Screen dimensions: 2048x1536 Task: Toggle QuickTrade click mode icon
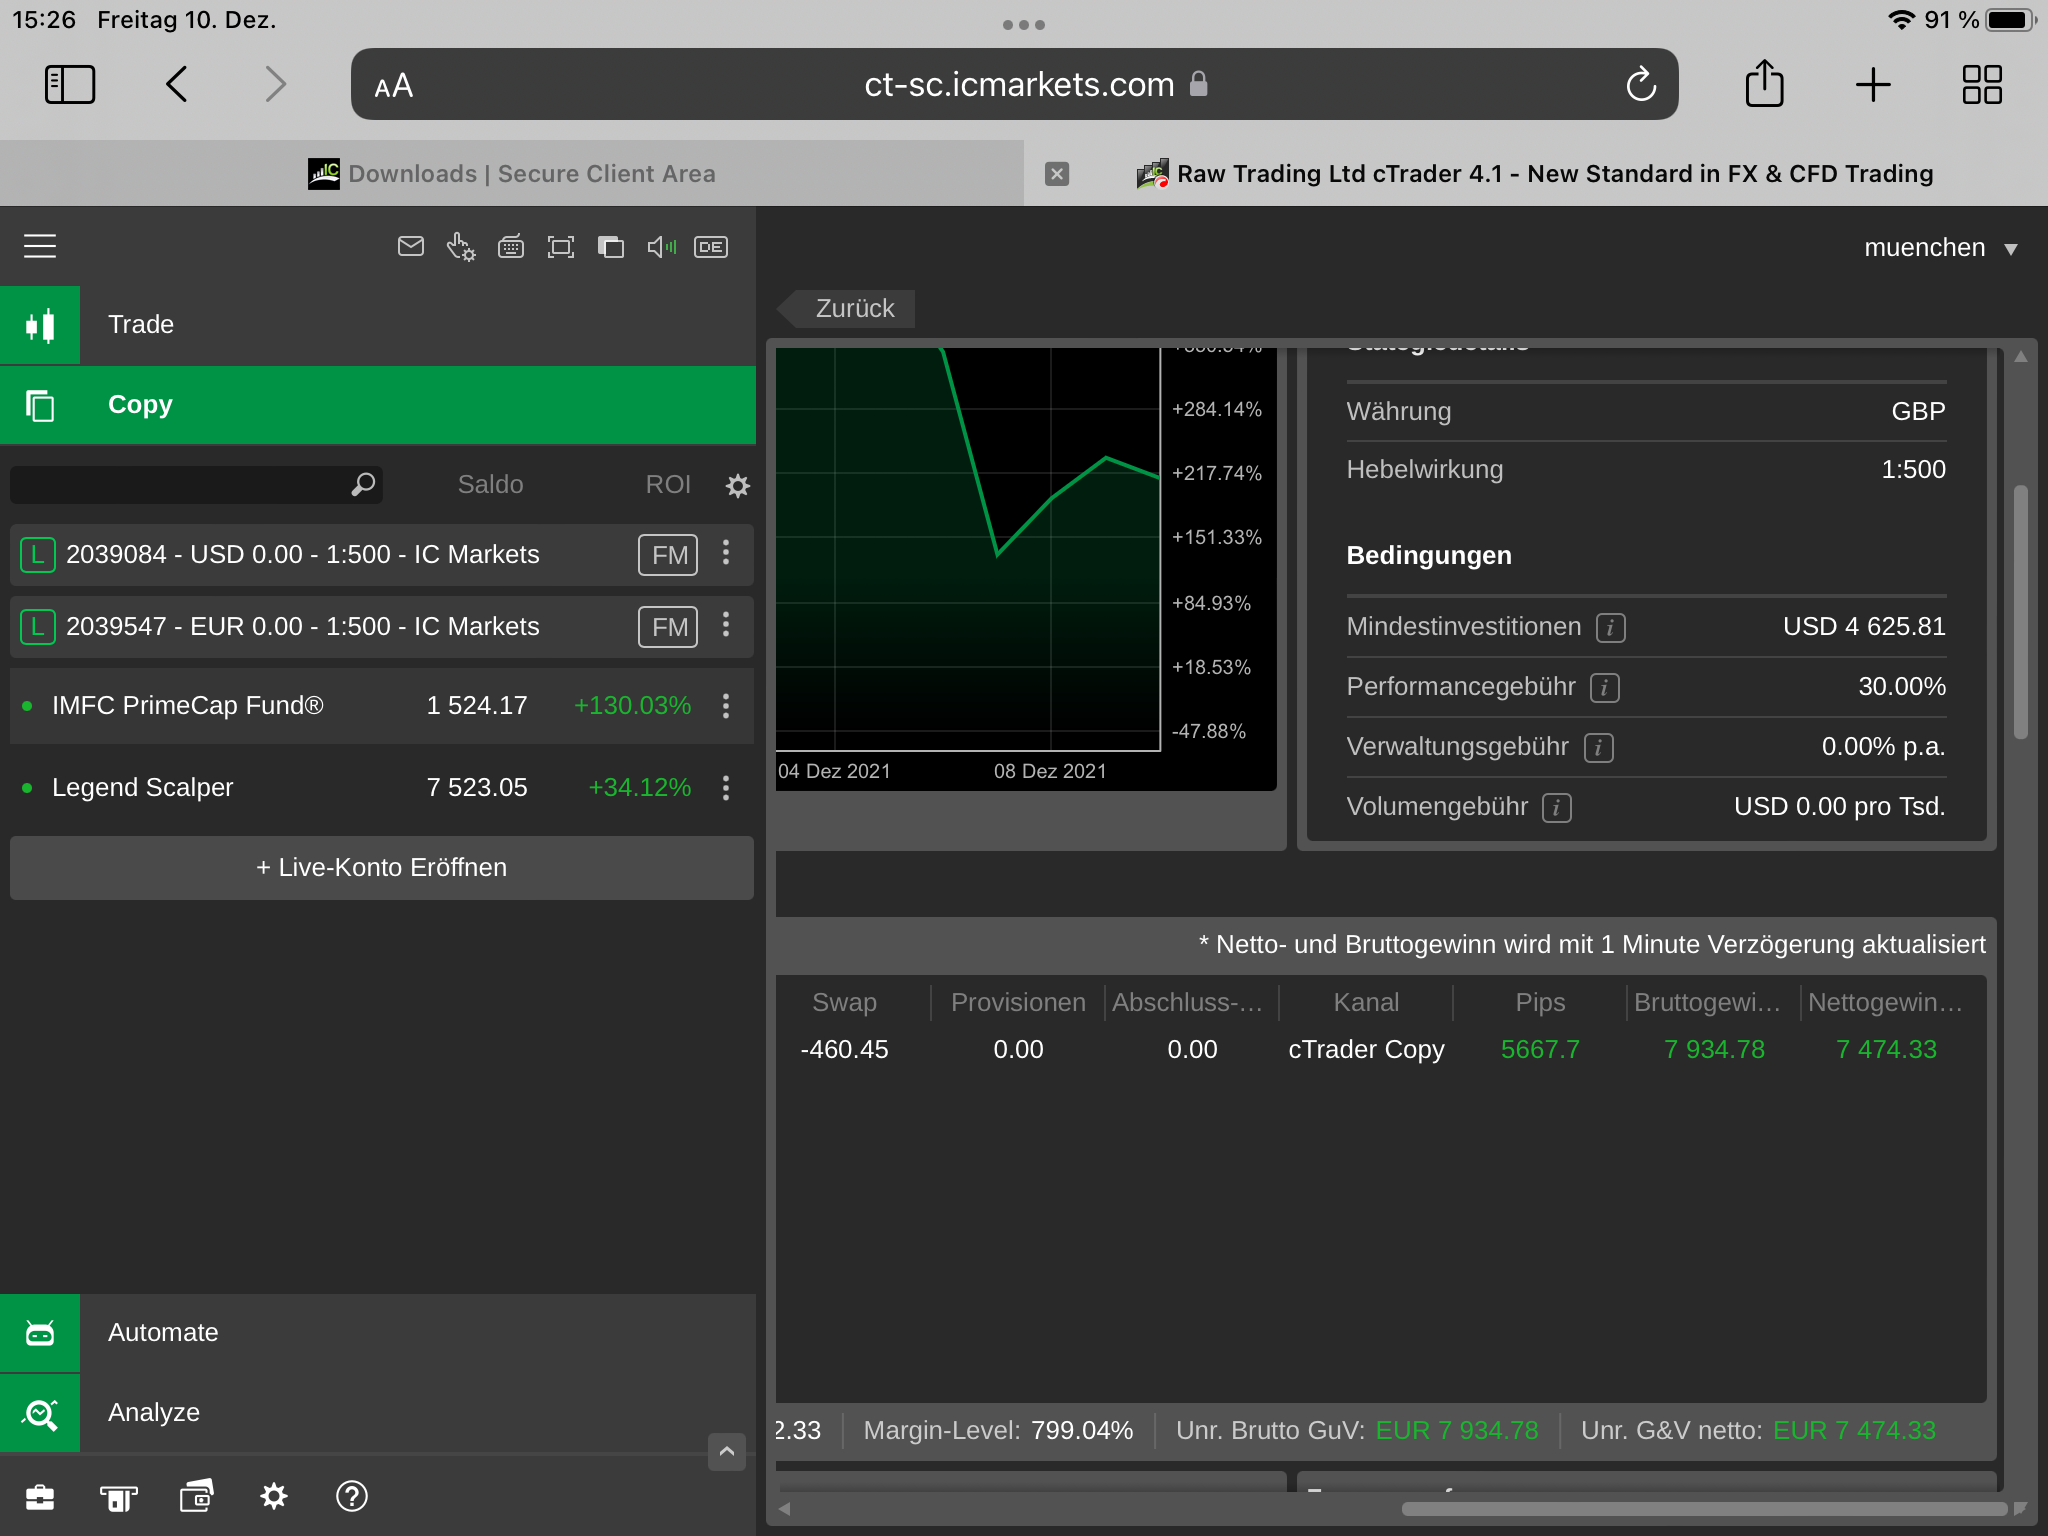[x=461, y=246]
